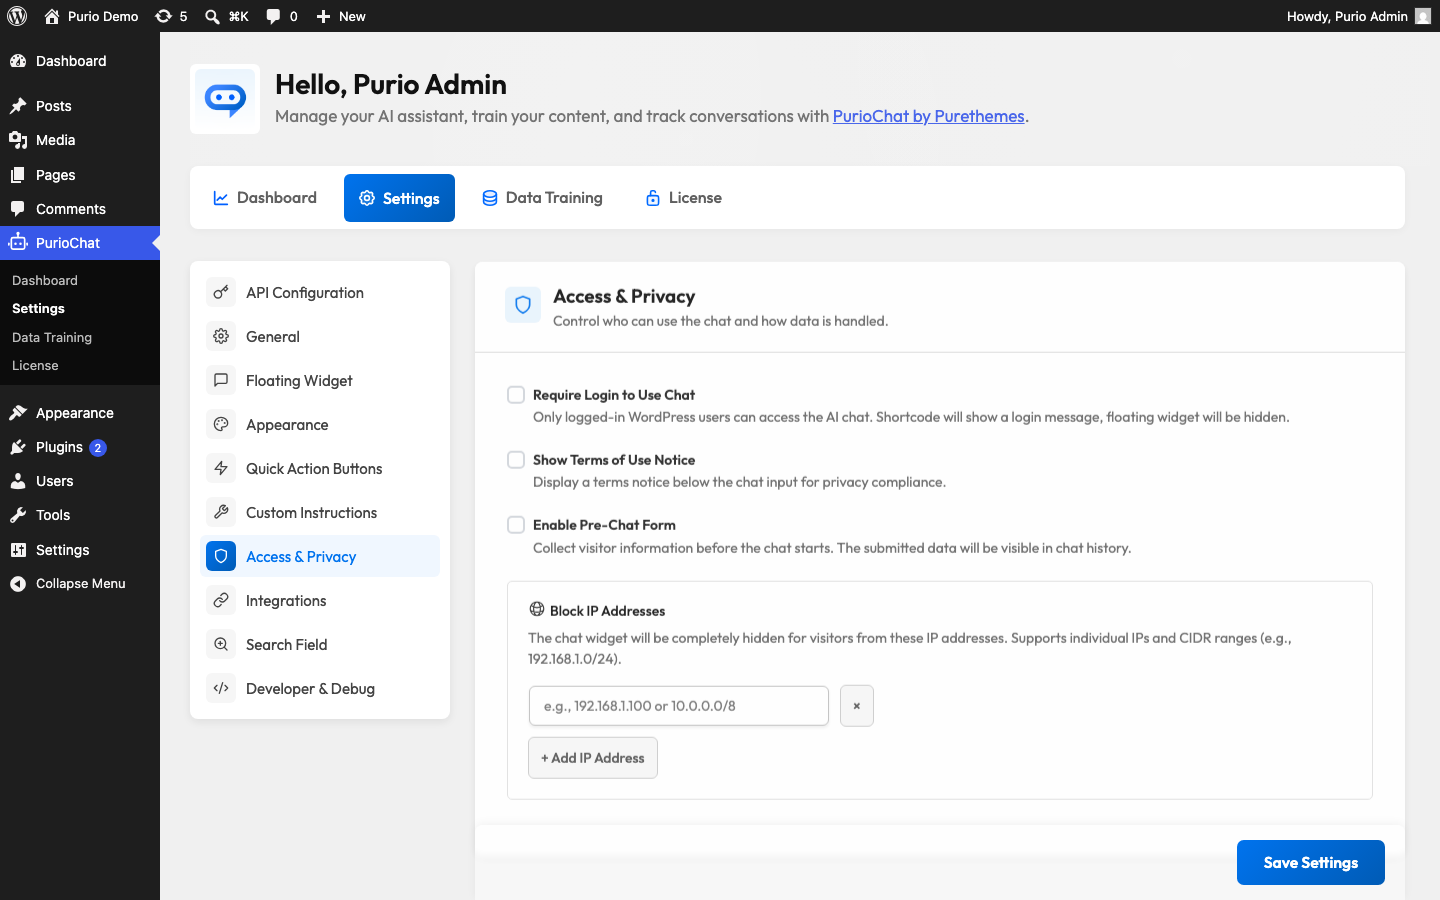Click the WordPress logo icon in admin bar

17,16
